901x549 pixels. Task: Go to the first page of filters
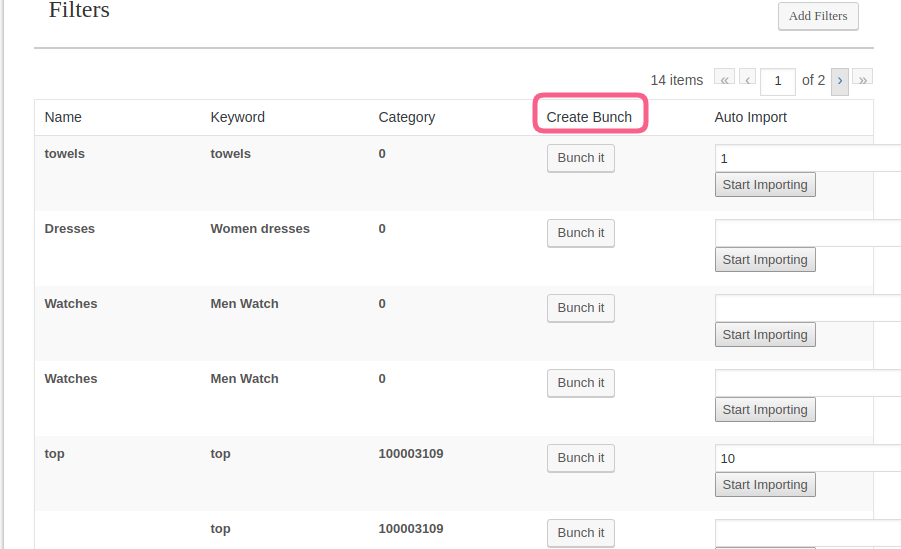pos(724,81)
